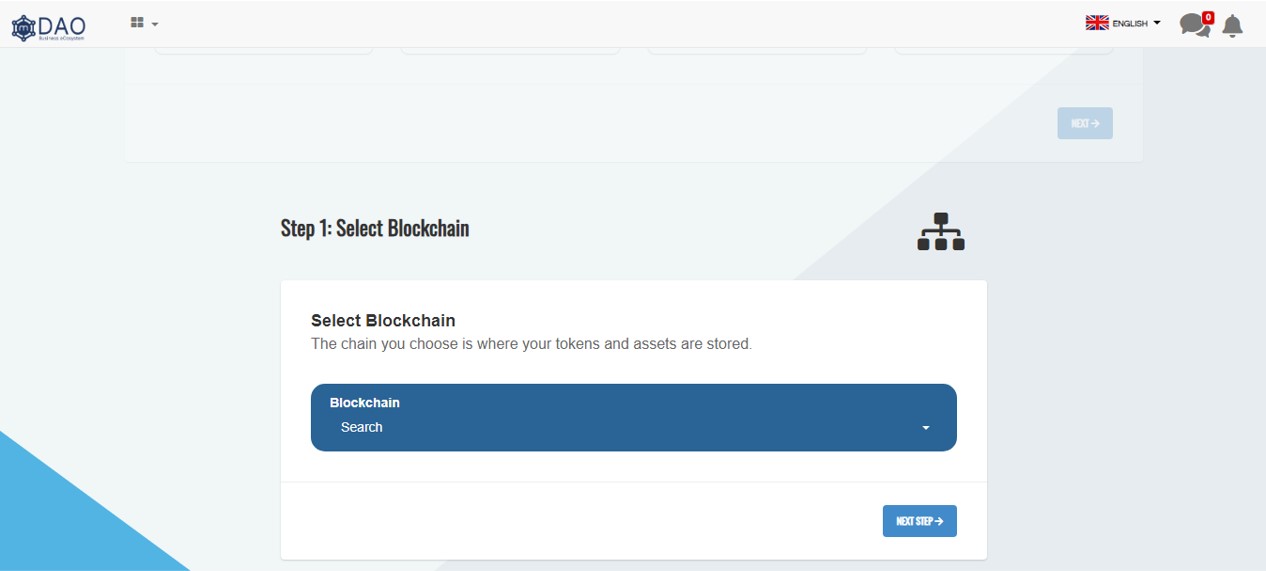Click the DAO logo in the header
This screenshot has width=1266, height=571.
[x=48, y=26]
